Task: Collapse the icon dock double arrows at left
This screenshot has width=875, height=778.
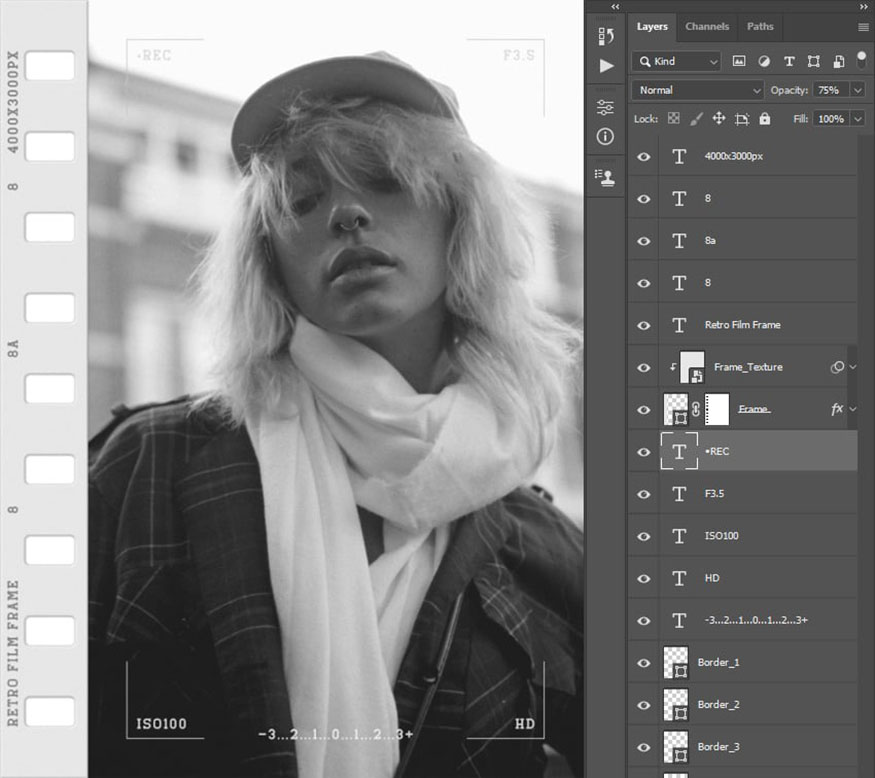Action: (615, 7)
